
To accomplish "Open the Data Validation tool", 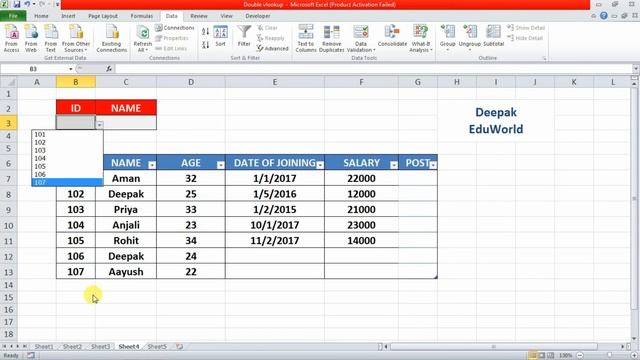I will 361,38.
